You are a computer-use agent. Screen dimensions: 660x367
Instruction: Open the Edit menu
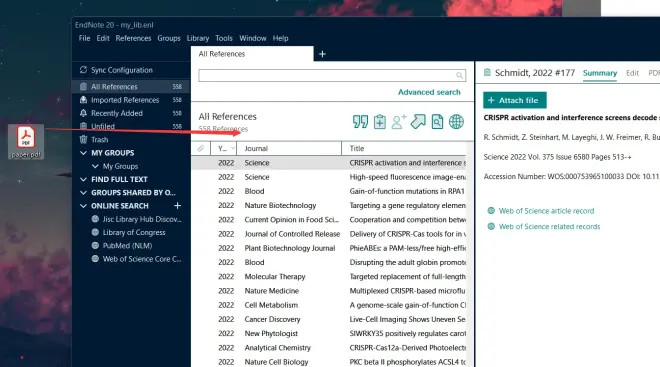pyautogui.click(x=103, y=38)
